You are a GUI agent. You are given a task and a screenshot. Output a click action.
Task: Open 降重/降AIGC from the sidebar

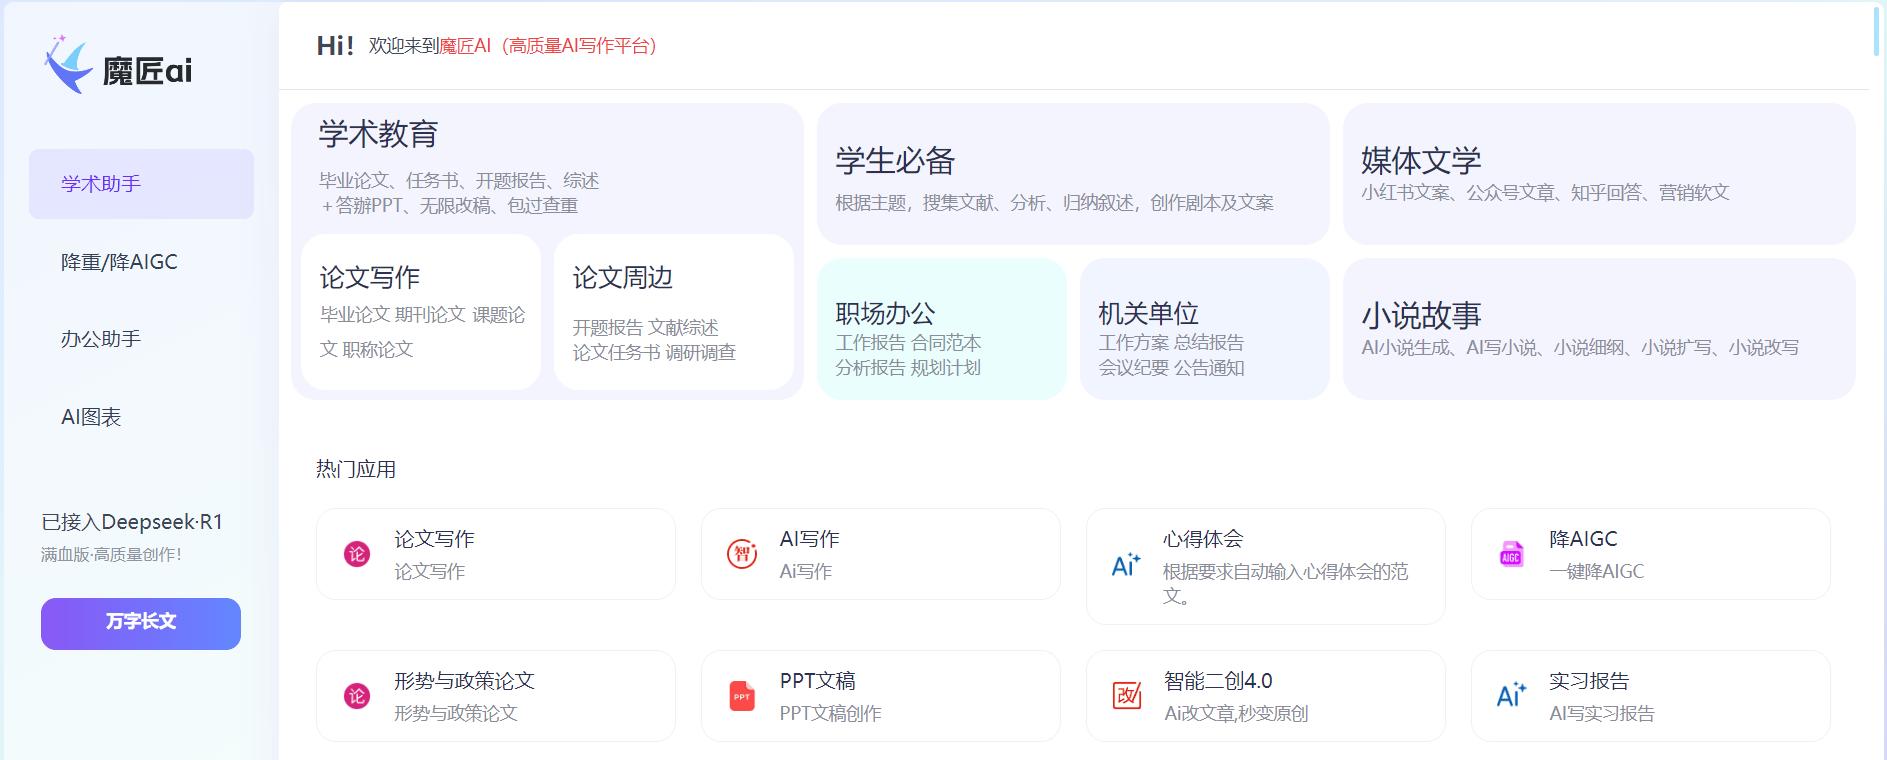pyautogui.click(x=141, y=262)
